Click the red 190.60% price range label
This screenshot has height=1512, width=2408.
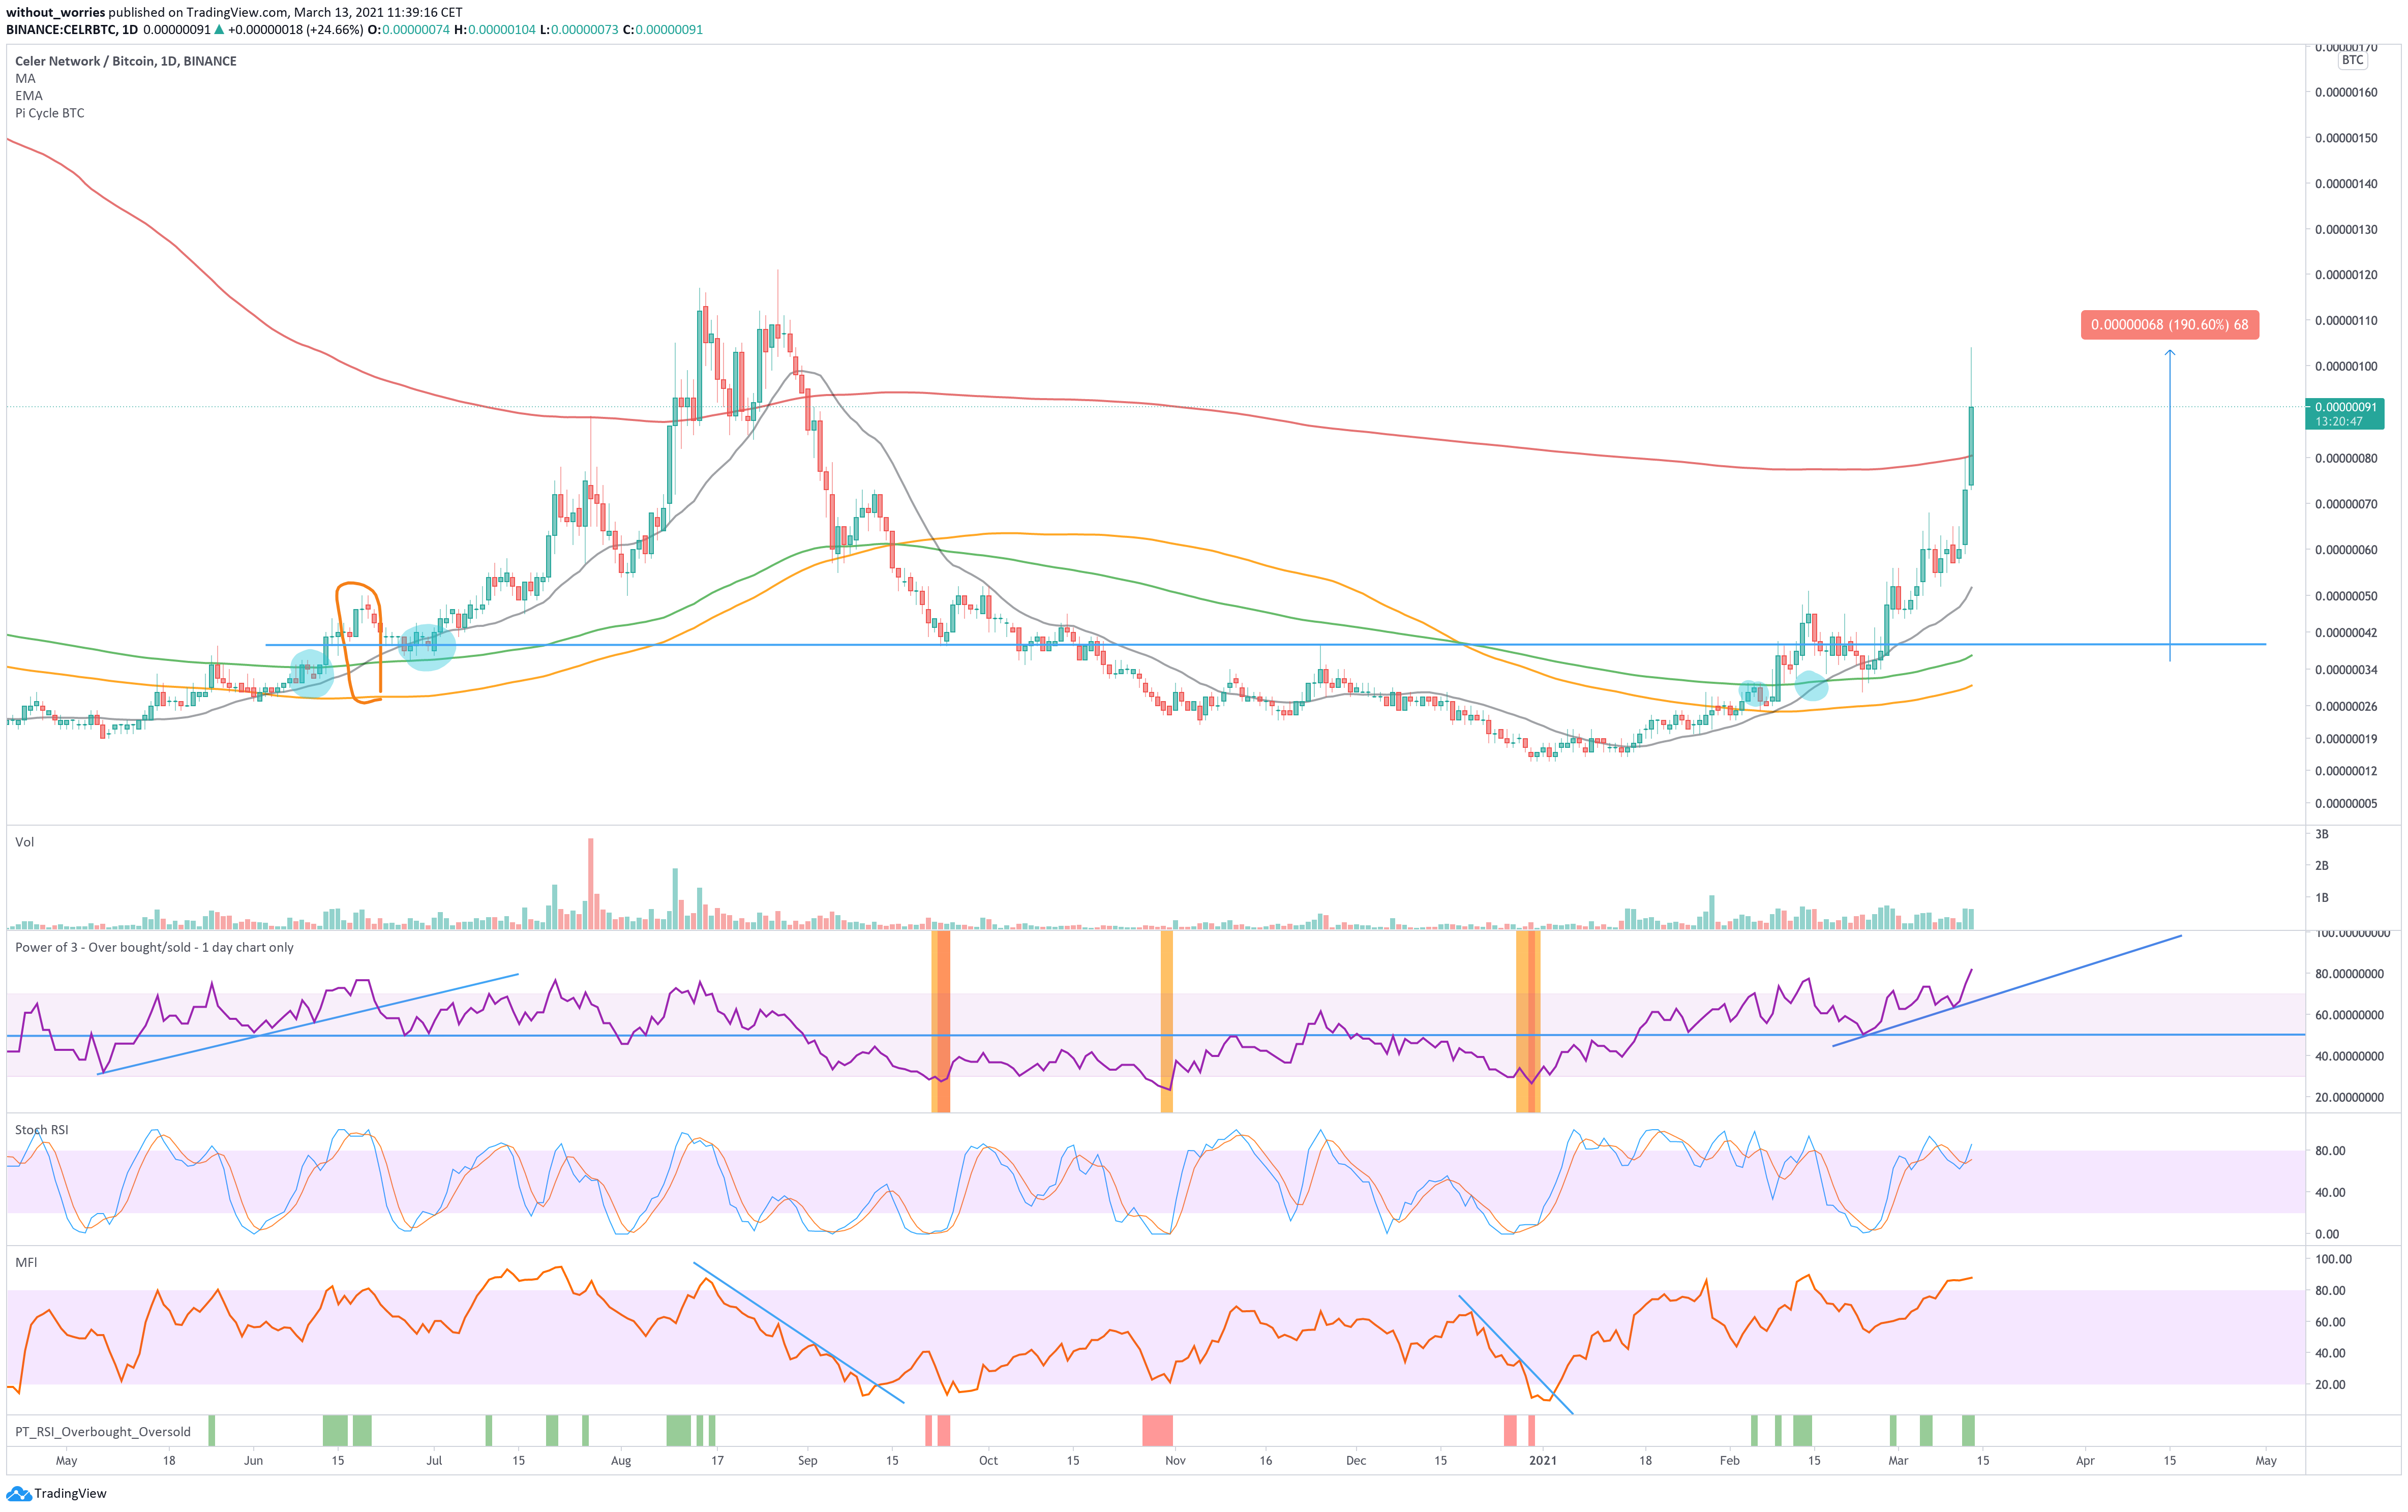pos(2169,325)
